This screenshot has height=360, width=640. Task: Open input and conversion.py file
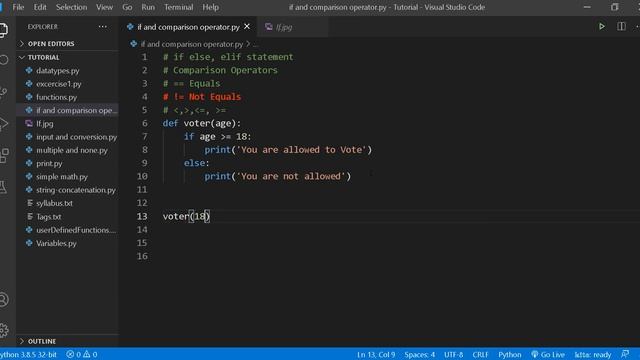pos(67,137)
